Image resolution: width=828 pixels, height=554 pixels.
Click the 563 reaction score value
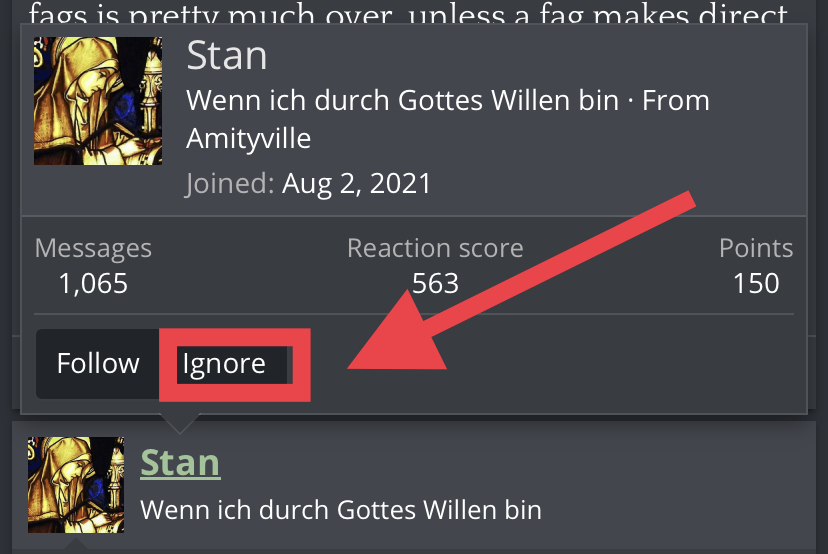(x=435, y=284)
